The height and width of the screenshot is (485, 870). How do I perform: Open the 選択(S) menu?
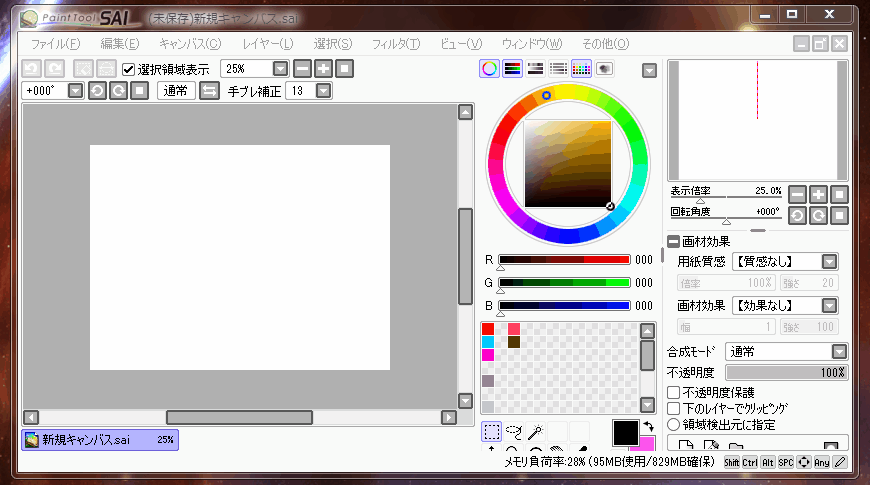tap(333, 44)
